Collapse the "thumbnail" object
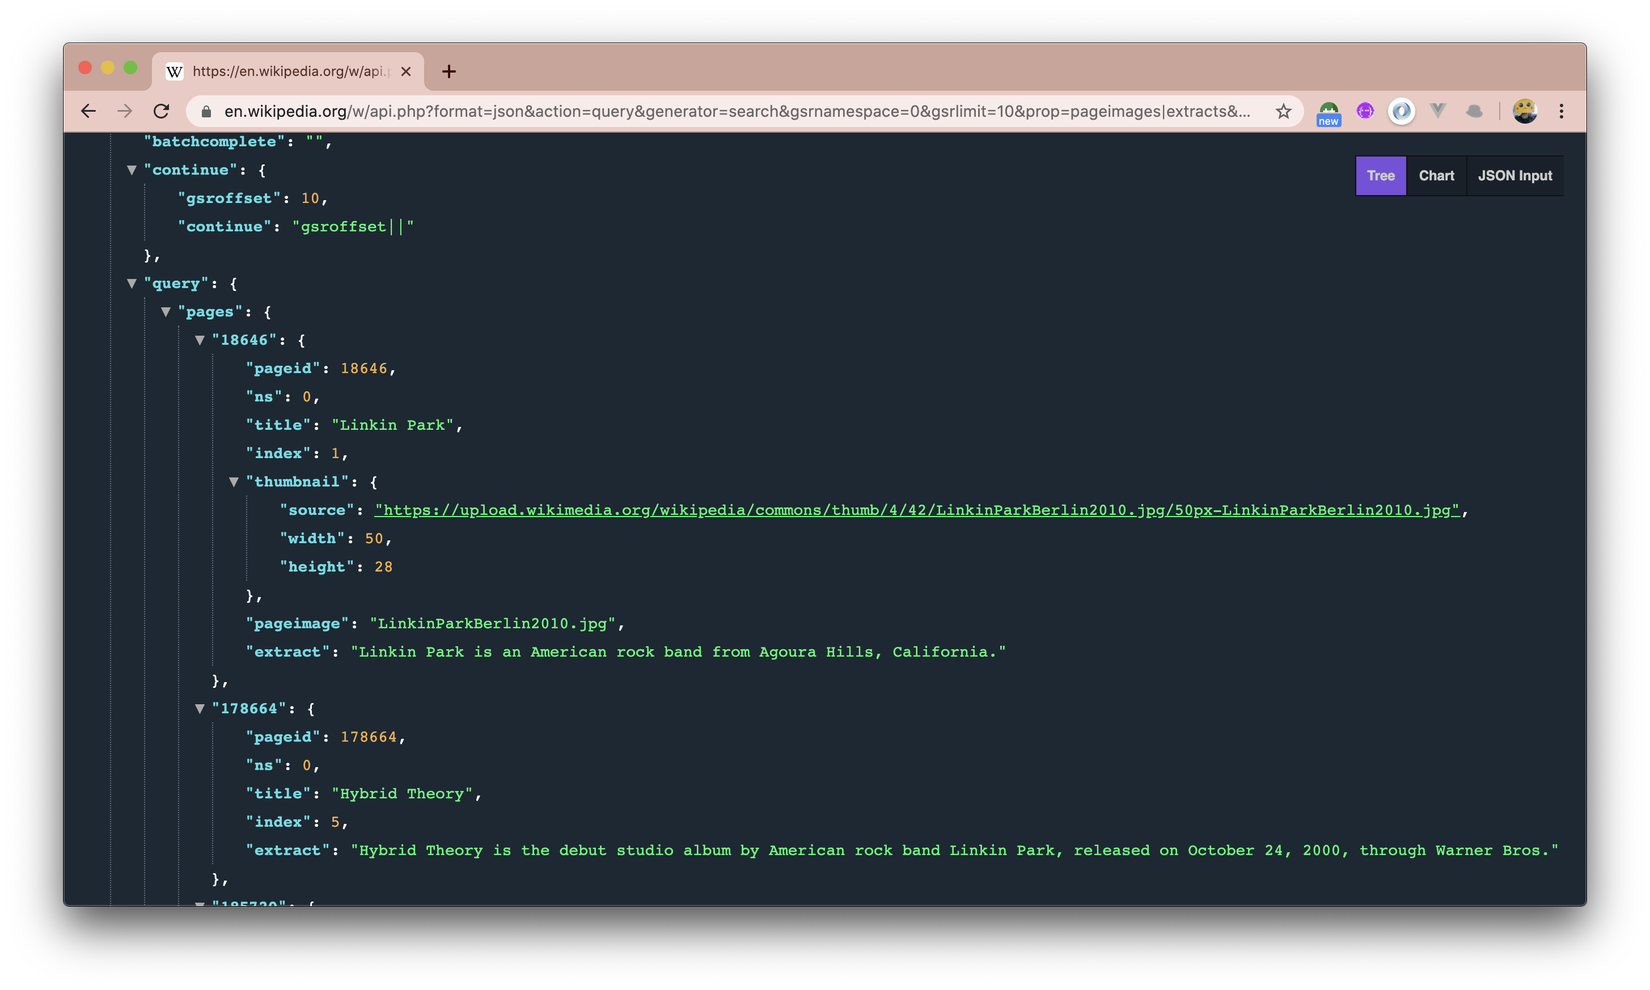 pyautogui.click(x=234, y=482)
